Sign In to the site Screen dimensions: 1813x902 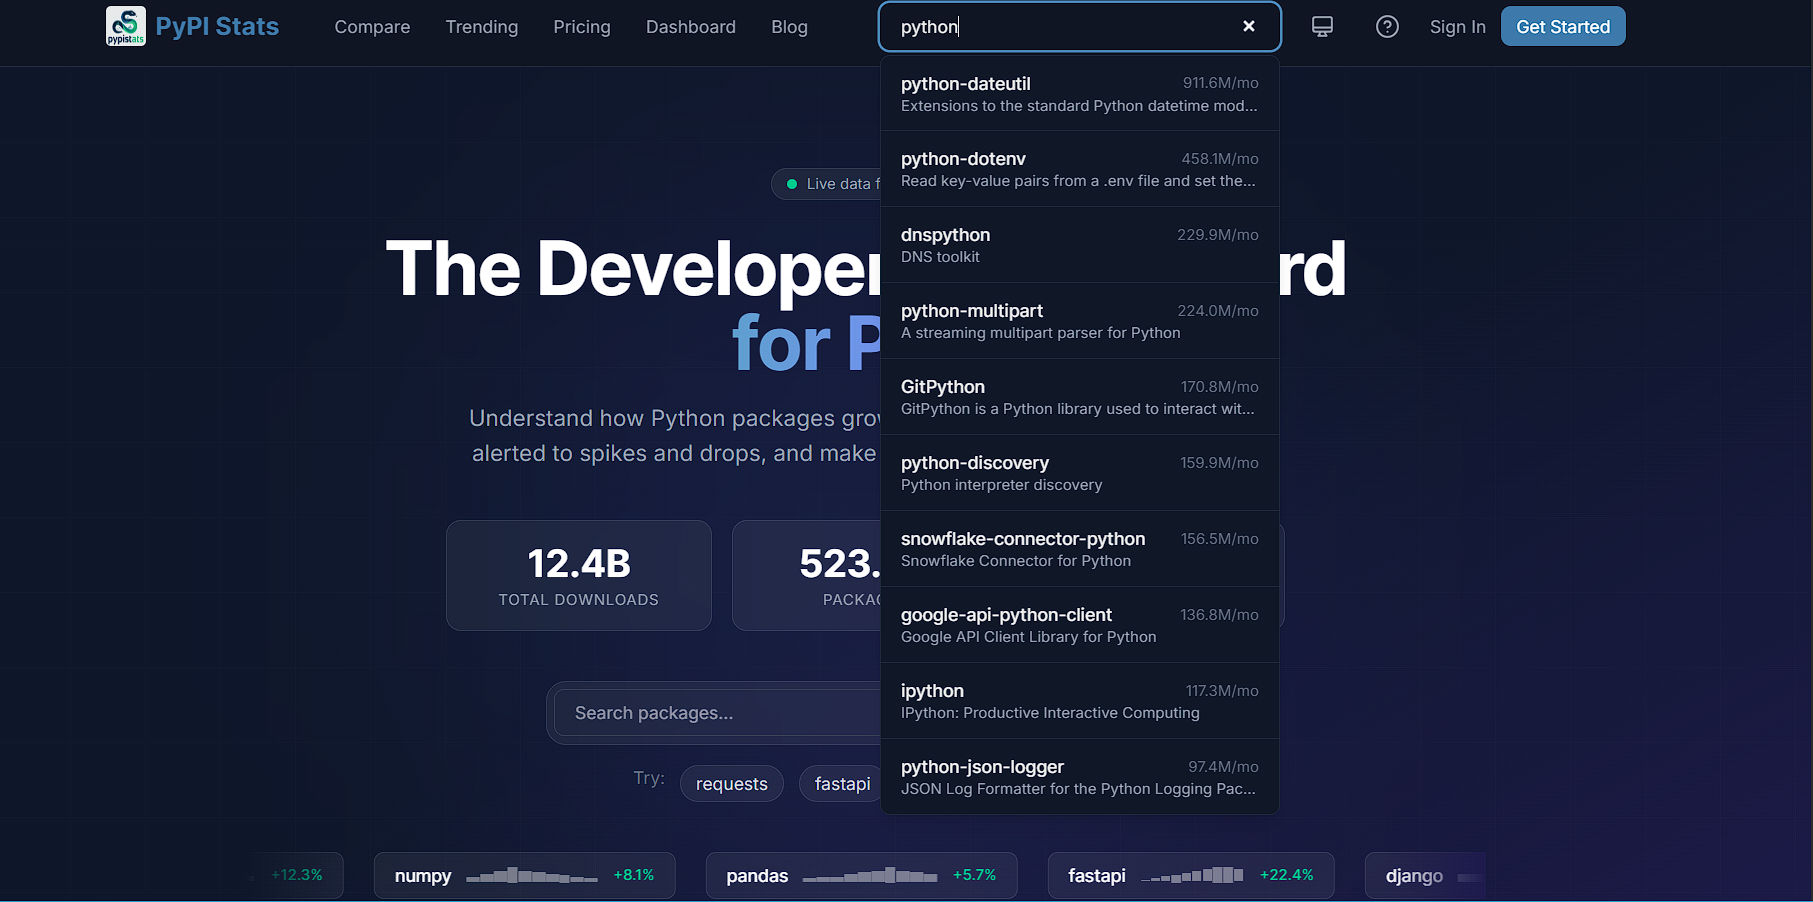(1457, 27)
